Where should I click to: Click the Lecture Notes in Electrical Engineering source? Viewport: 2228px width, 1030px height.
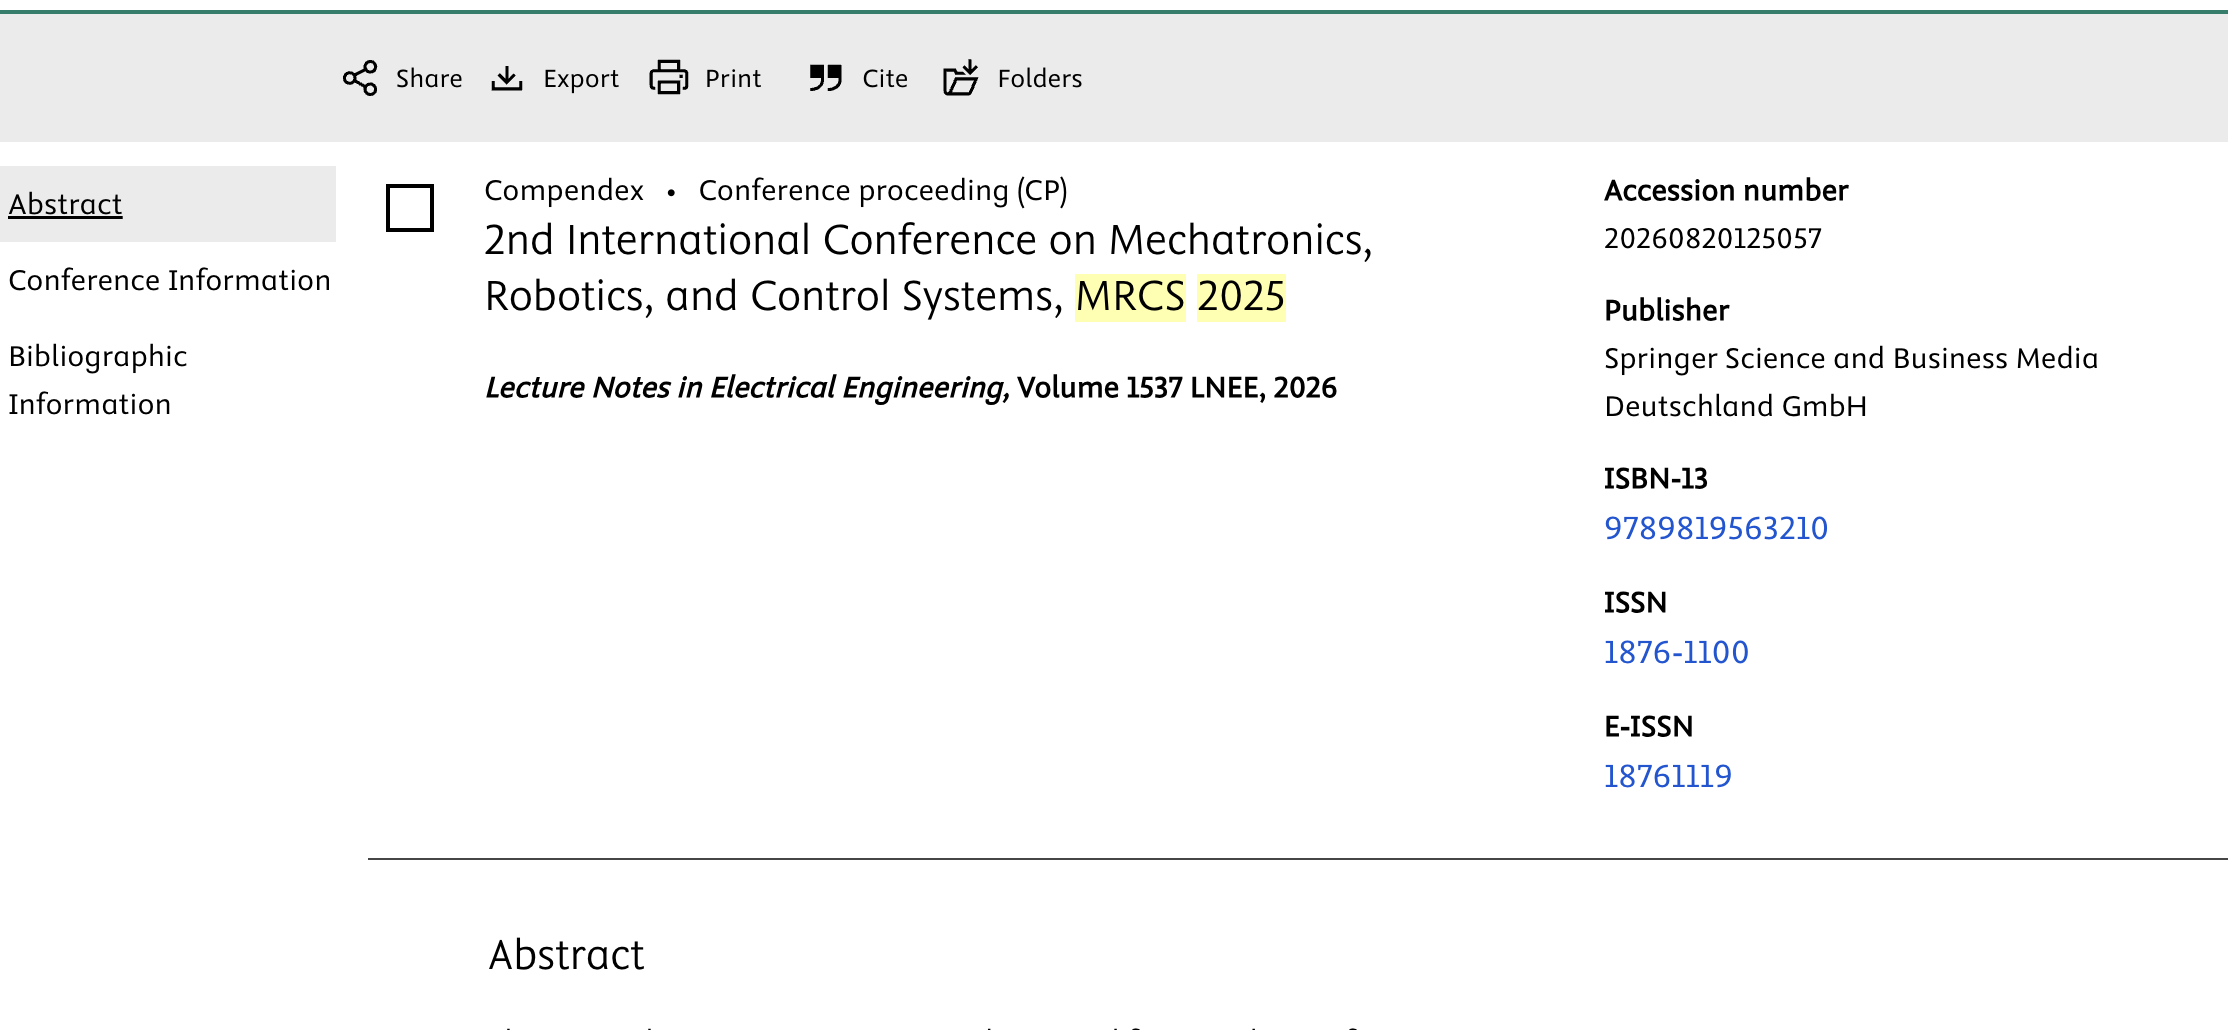[x=746, y=388]
